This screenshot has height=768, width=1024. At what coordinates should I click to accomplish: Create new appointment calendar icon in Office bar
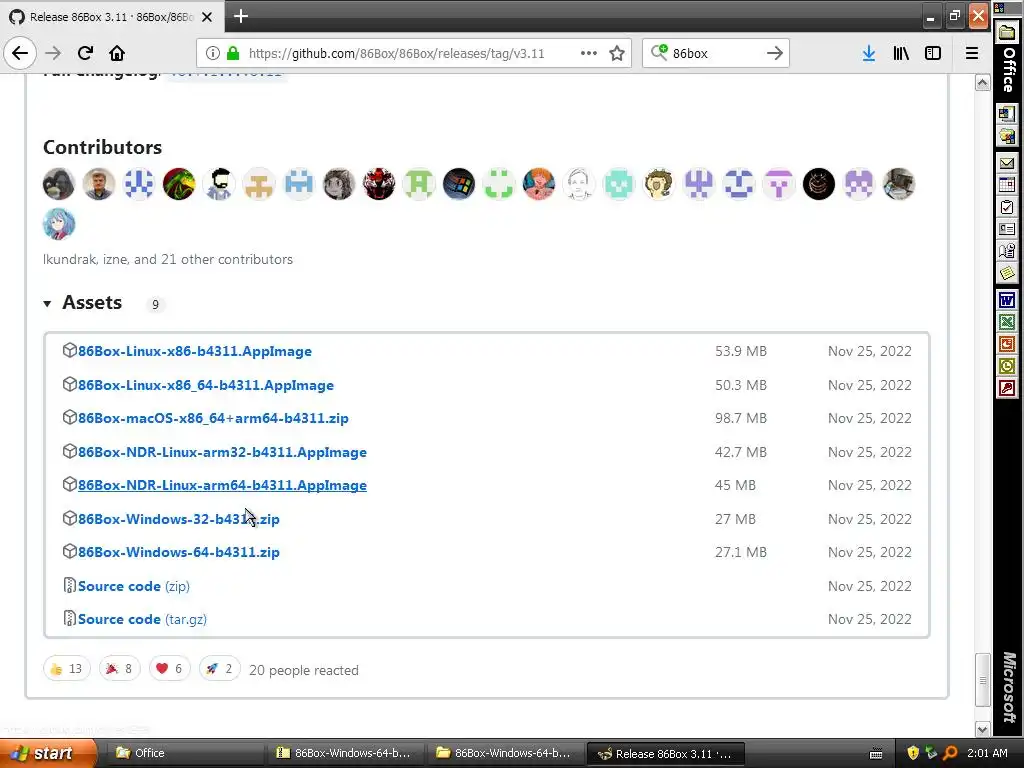pos(1007,185)
